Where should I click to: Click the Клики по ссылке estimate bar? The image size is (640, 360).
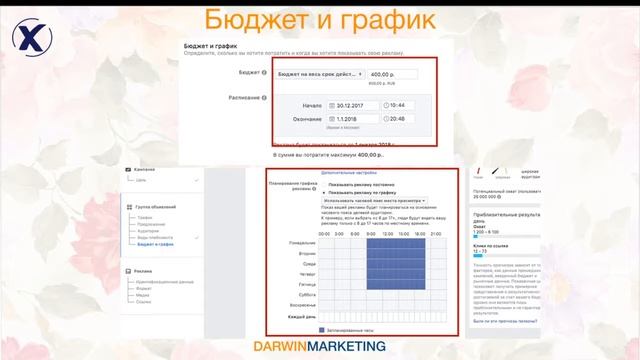pos(507,256)
